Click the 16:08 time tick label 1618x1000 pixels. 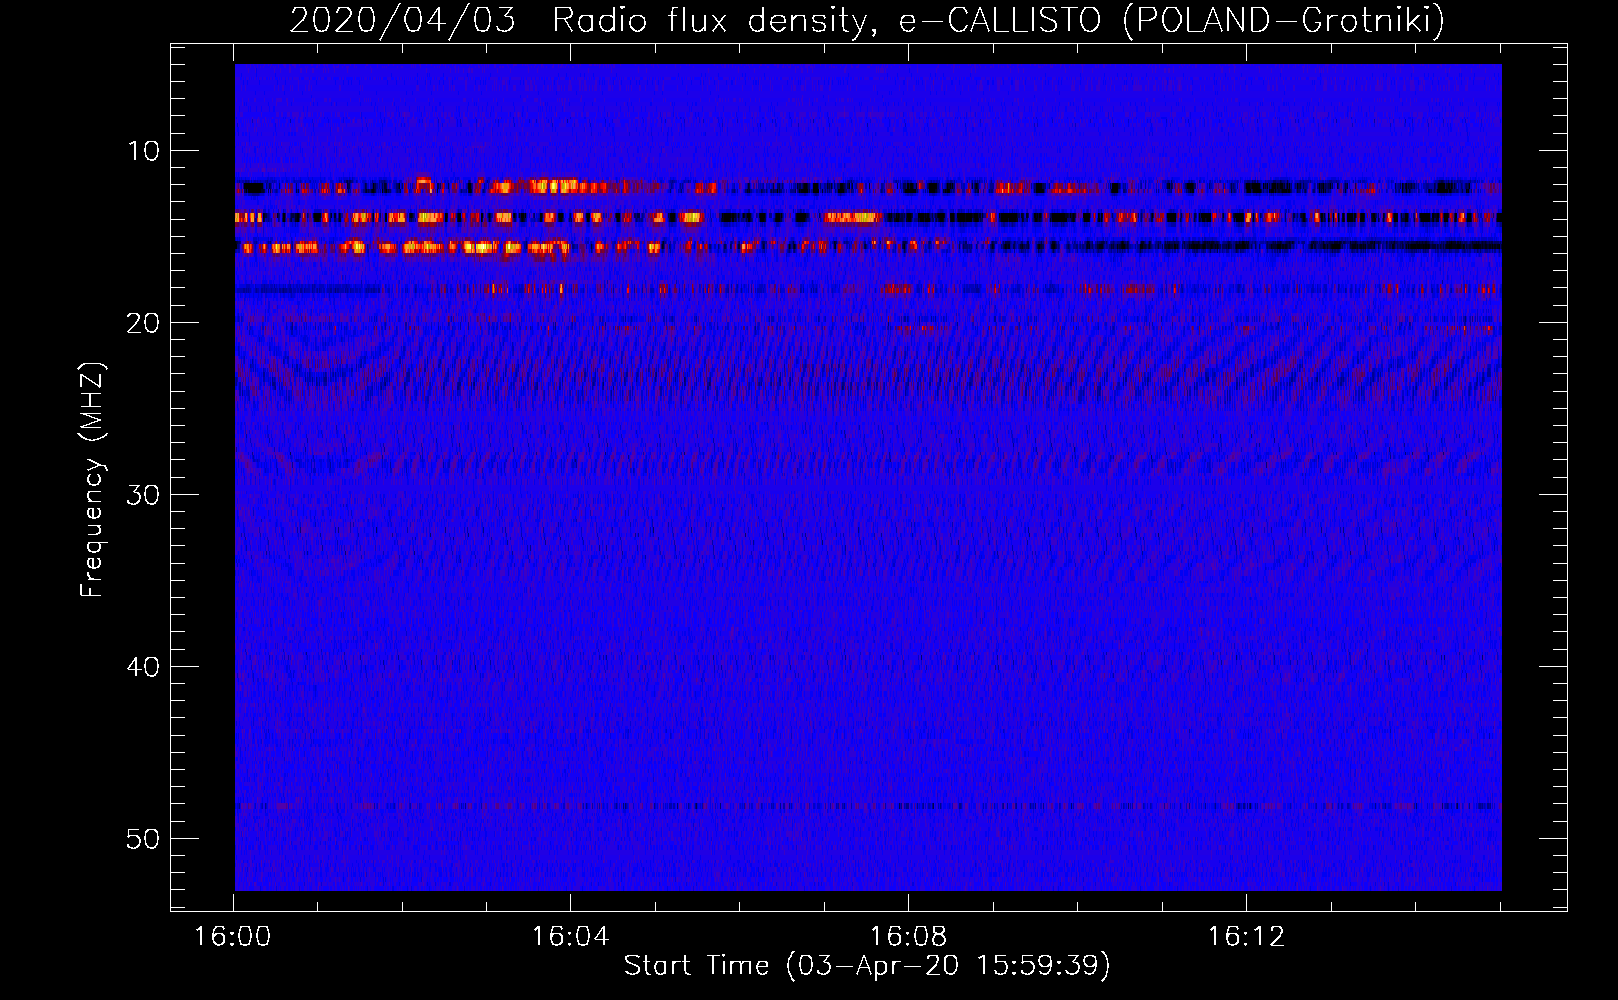[908, 937]
